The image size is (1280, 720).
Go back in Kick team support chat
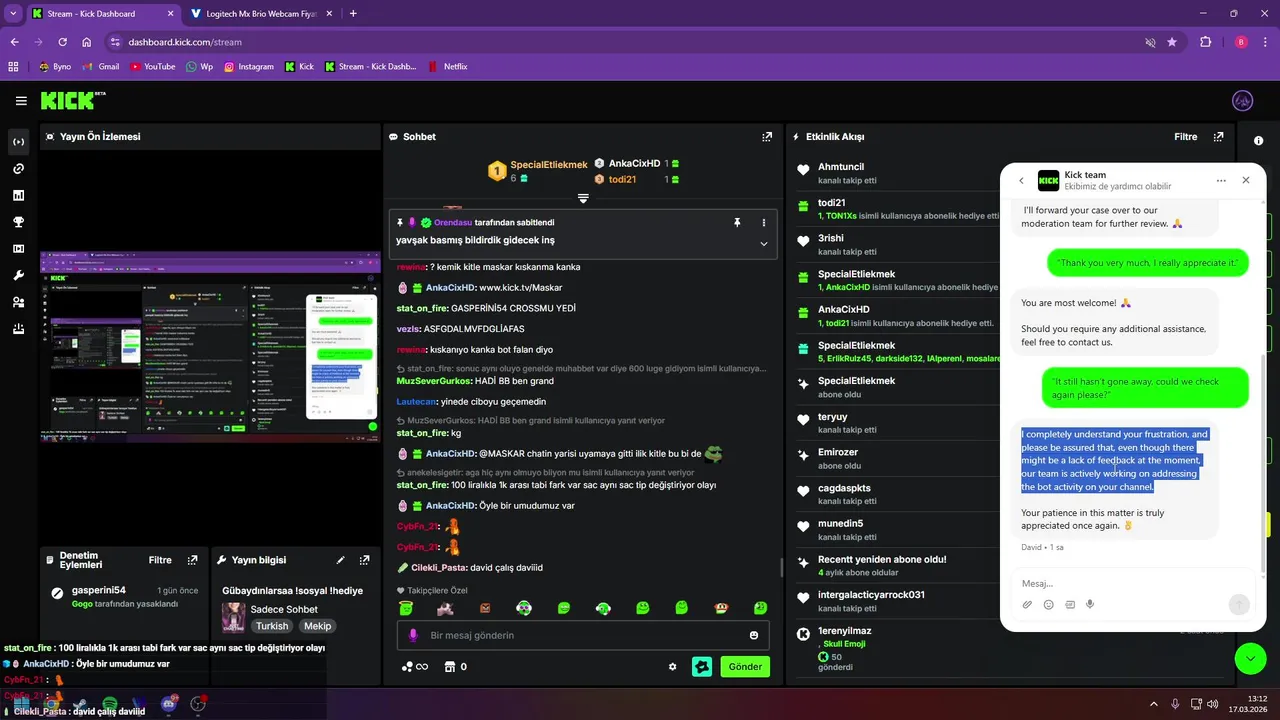pyautogui.click(x=1021, y=181)
